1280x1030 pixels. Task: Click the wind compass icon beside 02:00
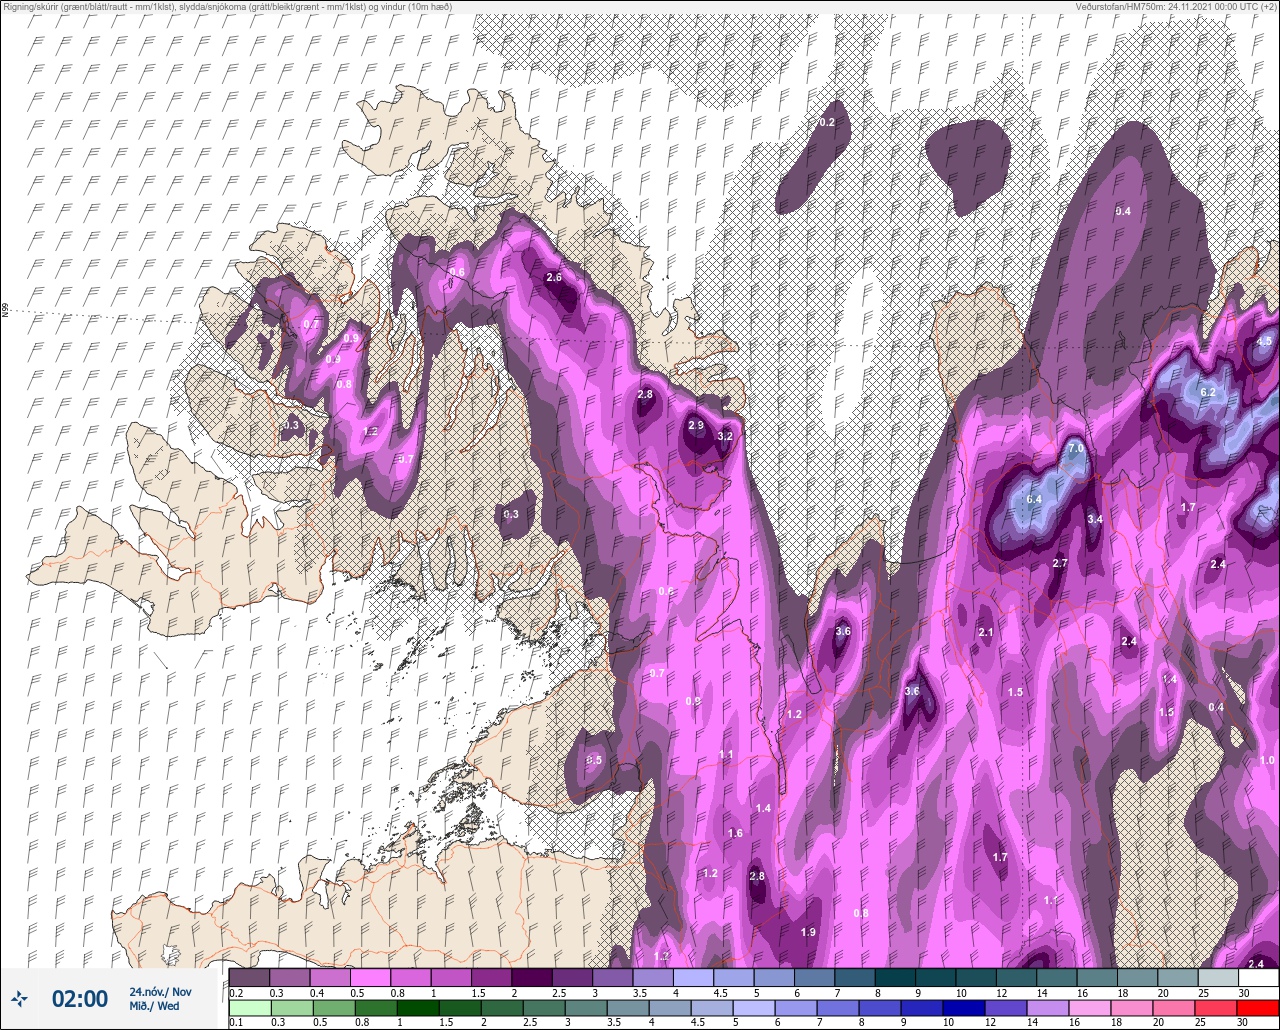click(x=19, y=999)
